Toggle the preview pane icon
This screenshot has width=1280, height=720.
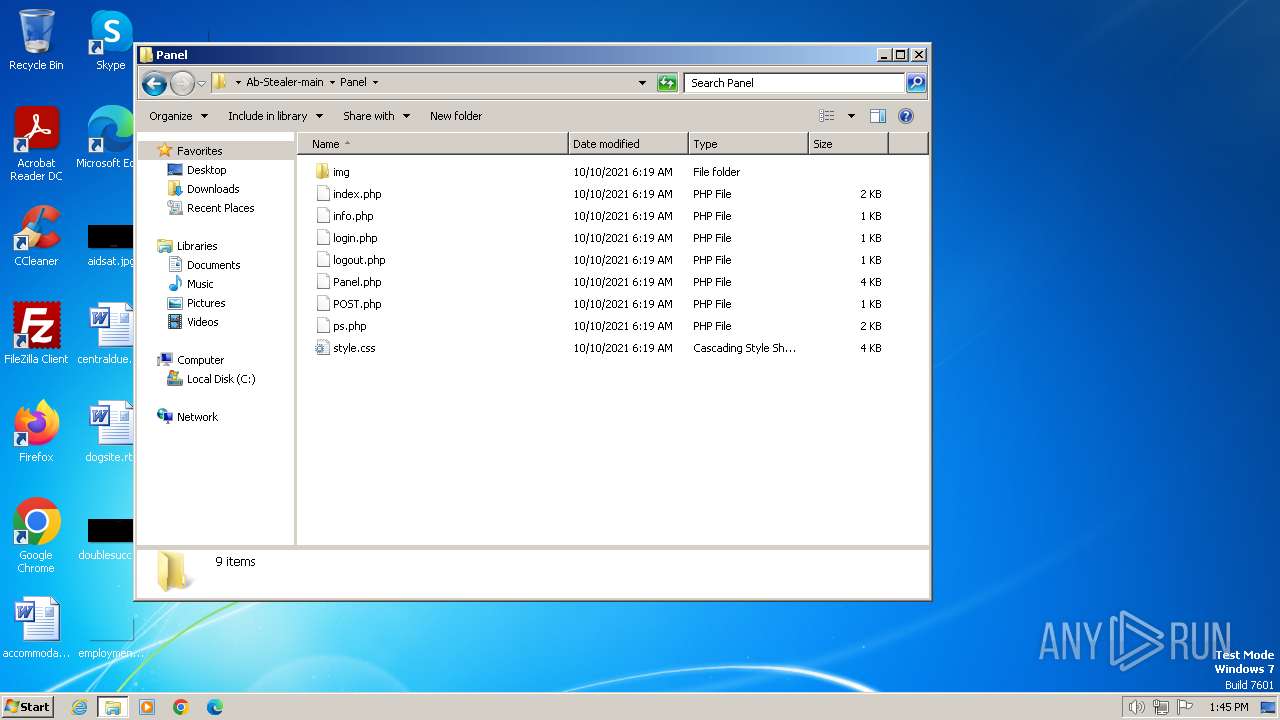pyautogui.click(x=877, y=116)
